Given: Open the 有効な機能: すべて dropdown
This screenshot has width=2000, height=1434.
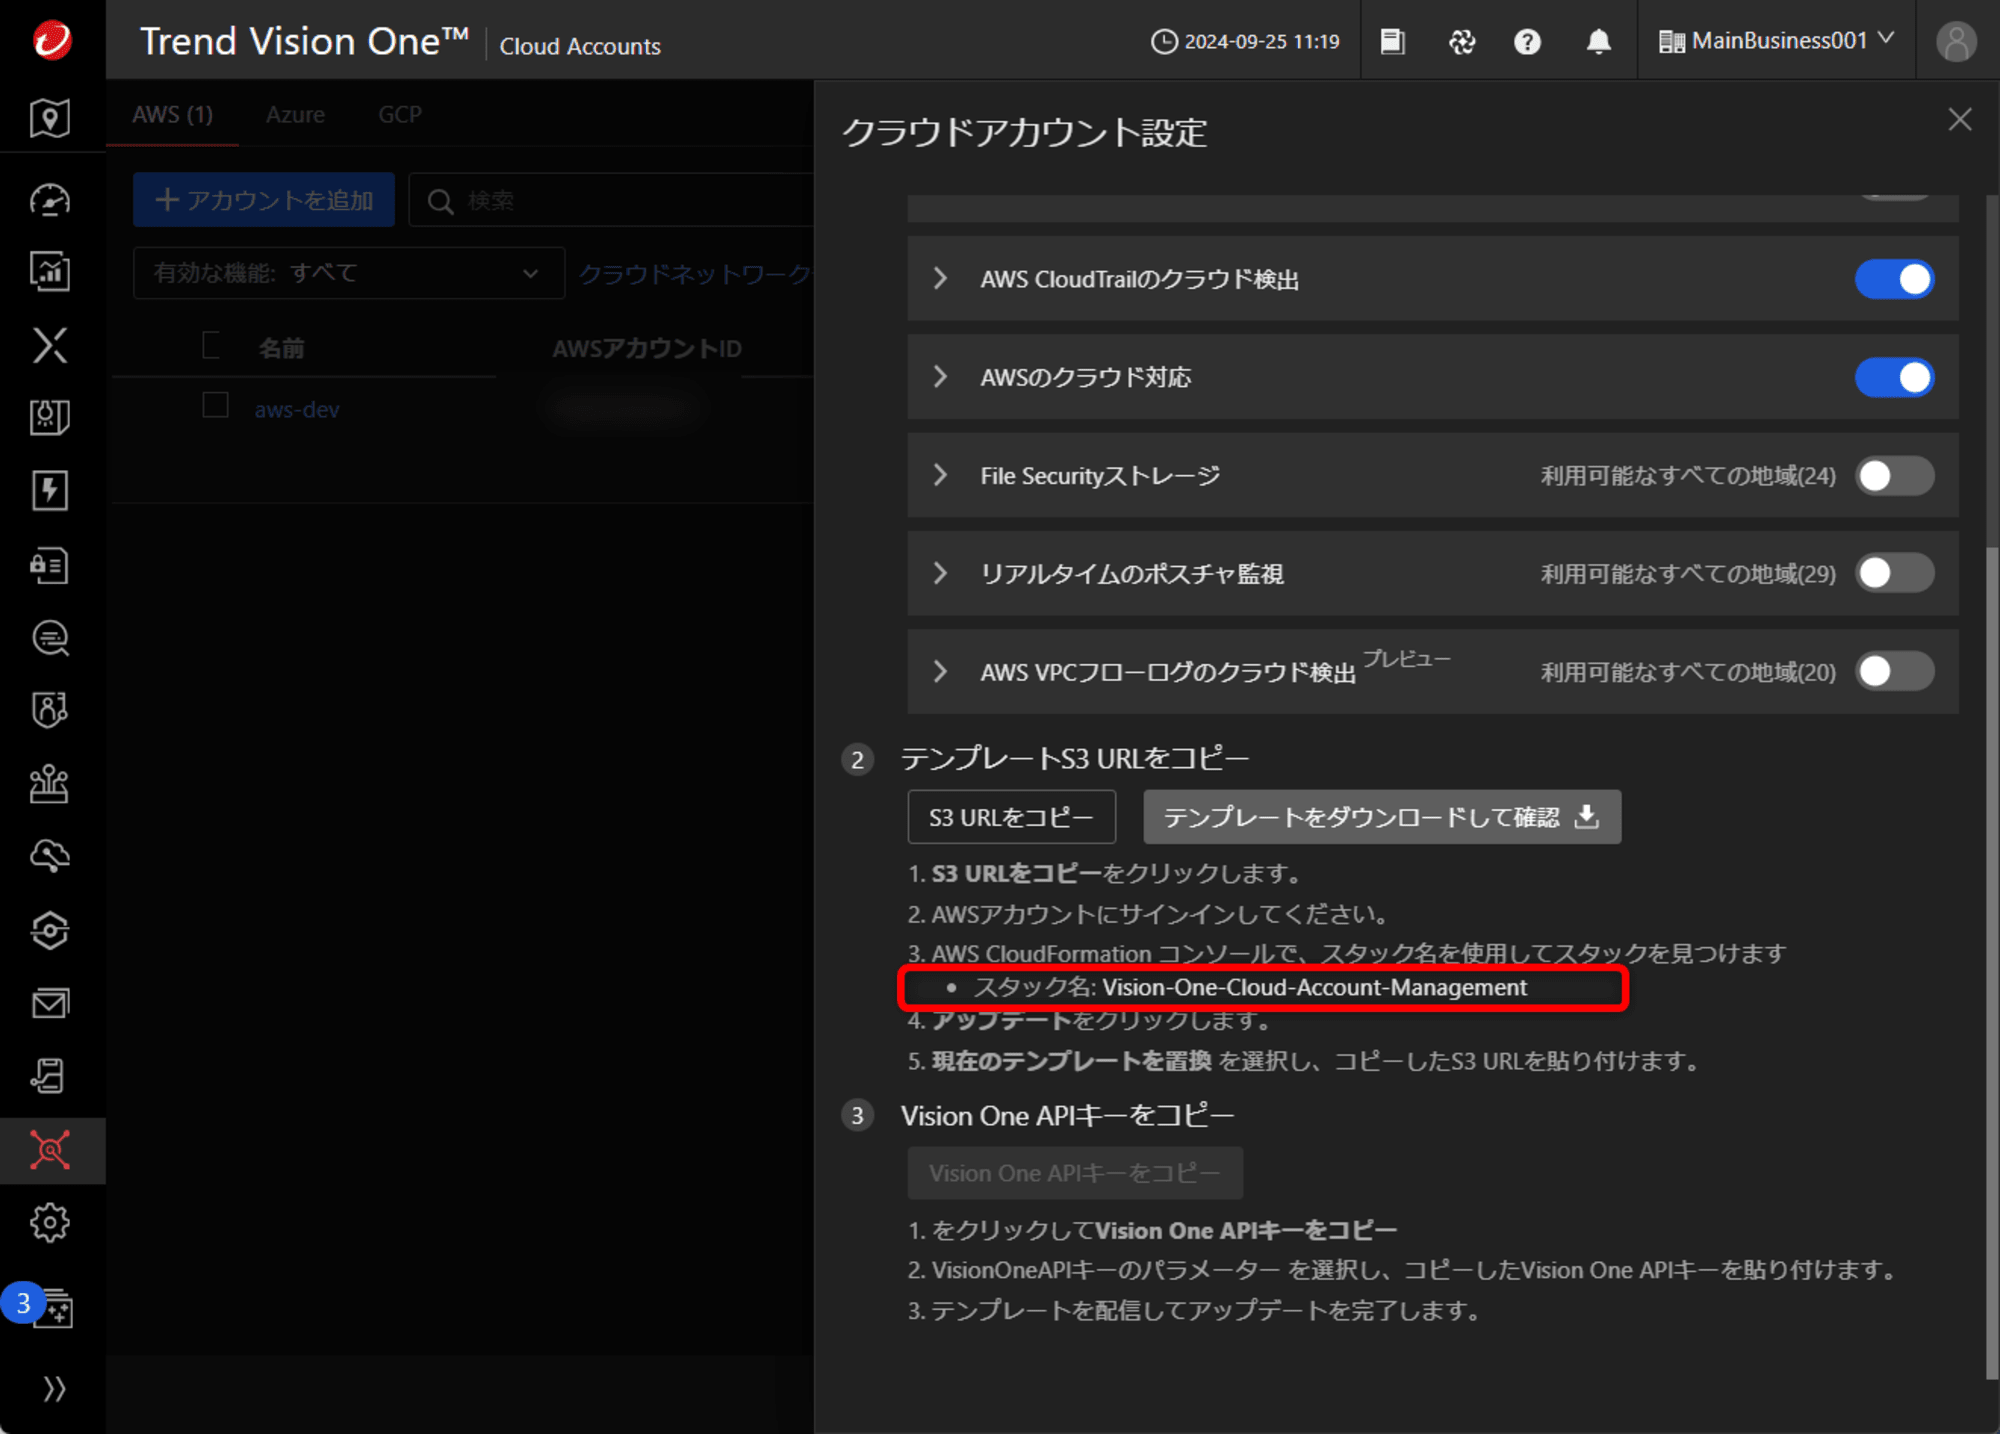Looking at the screenshot, I should tap(348, 273).
